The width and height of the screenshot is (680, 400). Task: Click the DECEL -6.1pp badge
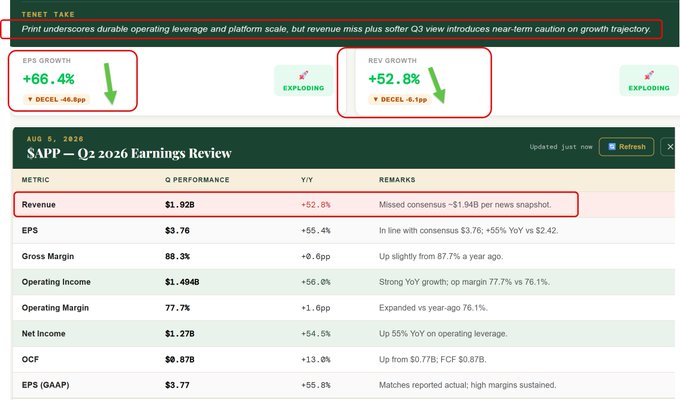[400, 99]
